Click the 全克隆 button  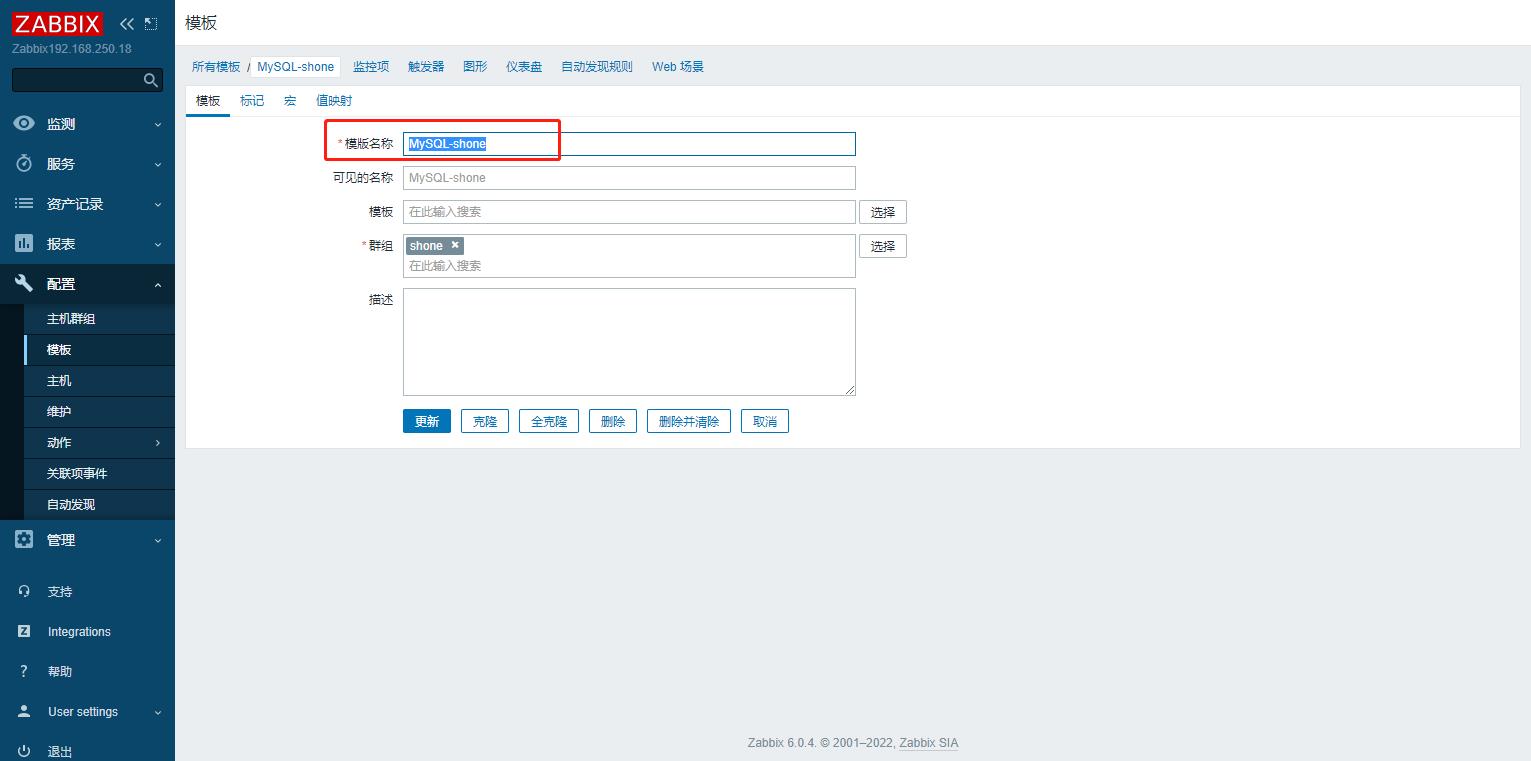[549, 421]
